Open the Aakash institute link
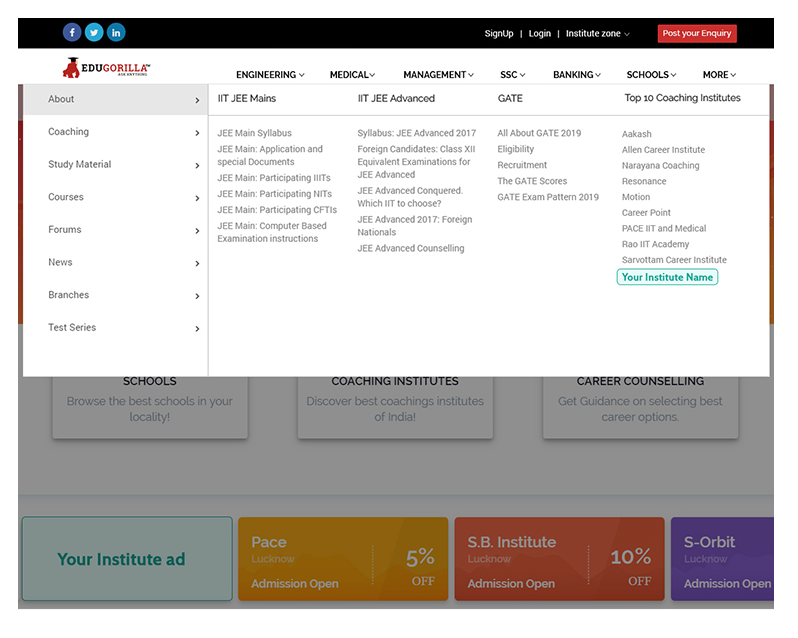Viewport: 798px width, 638px height. 637,134
